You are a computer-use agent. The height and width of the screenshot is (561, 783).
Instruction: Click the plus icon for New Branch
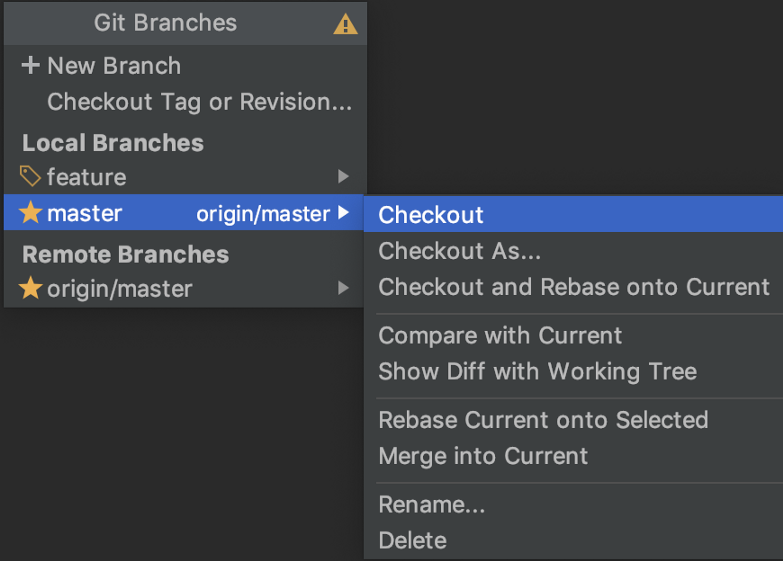[30, 66]
